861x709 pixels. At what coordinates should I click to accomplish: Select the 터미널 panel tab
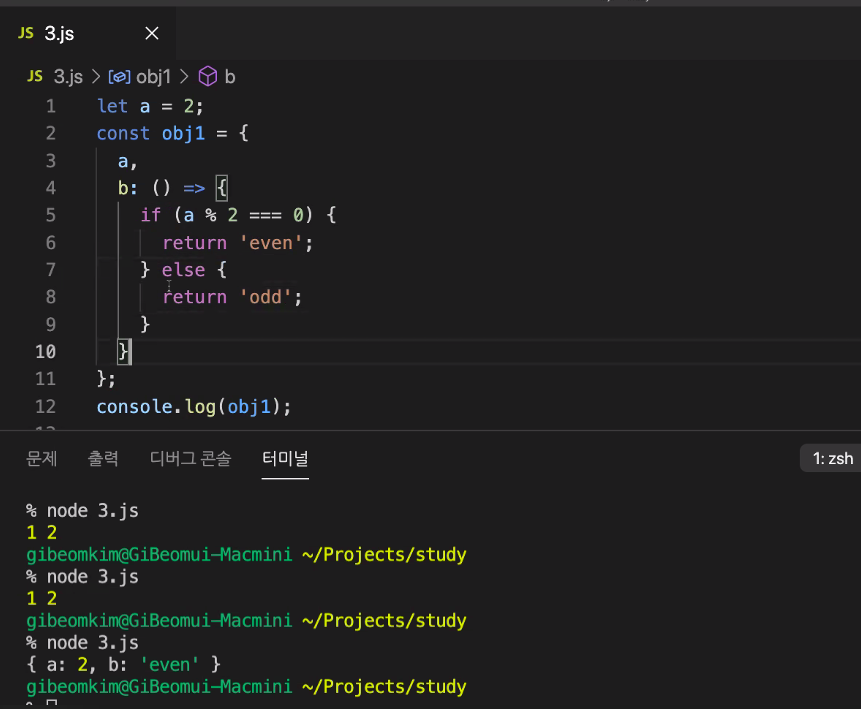tap(285, 459)
